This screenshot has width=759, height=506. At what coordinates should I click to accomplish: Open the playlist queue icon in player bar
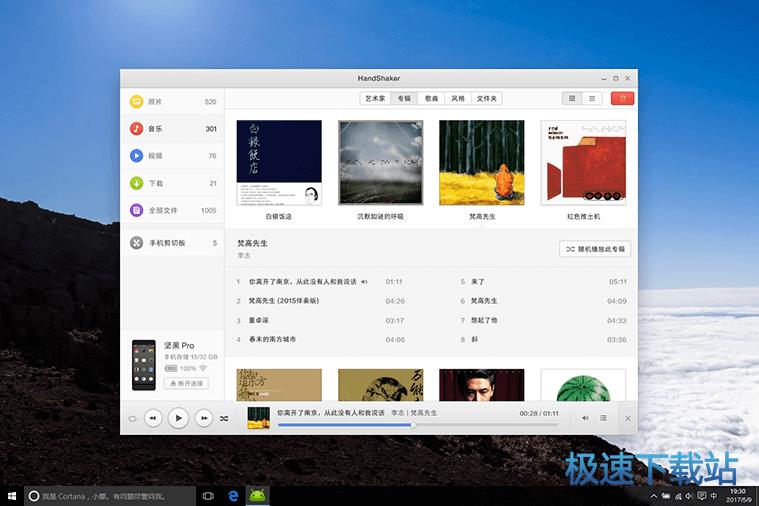(x=603, y=418)
